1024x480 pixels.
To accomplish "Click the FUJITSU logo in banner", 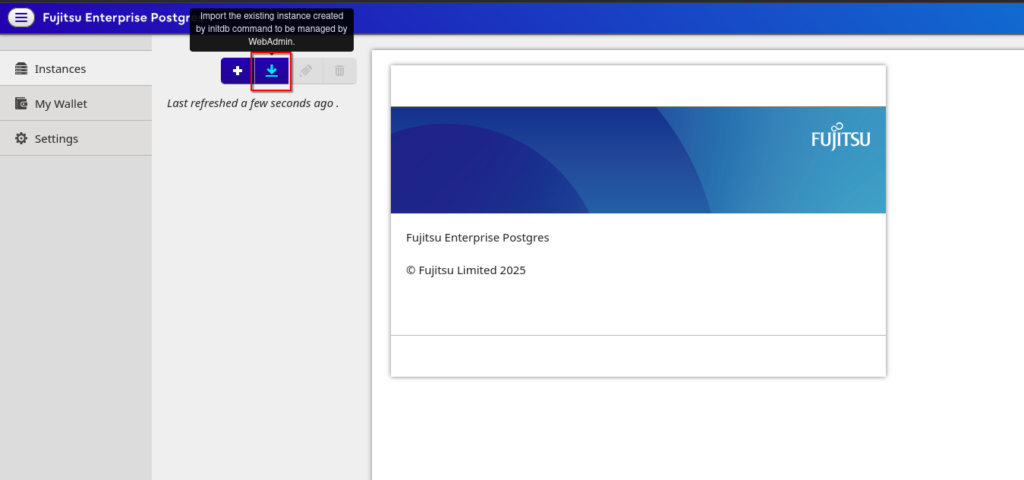I will (840, 139).
